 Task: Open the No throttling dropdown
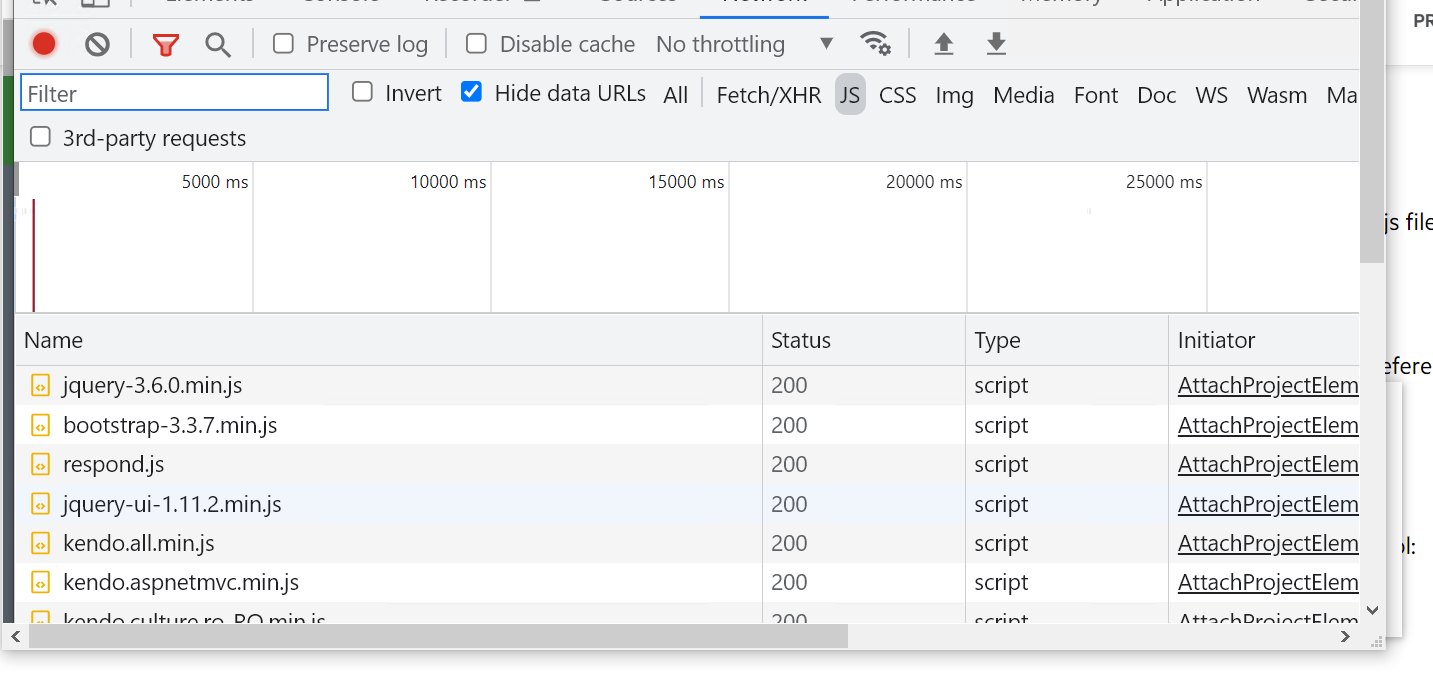pyautogui.click(x=744, y=44)
